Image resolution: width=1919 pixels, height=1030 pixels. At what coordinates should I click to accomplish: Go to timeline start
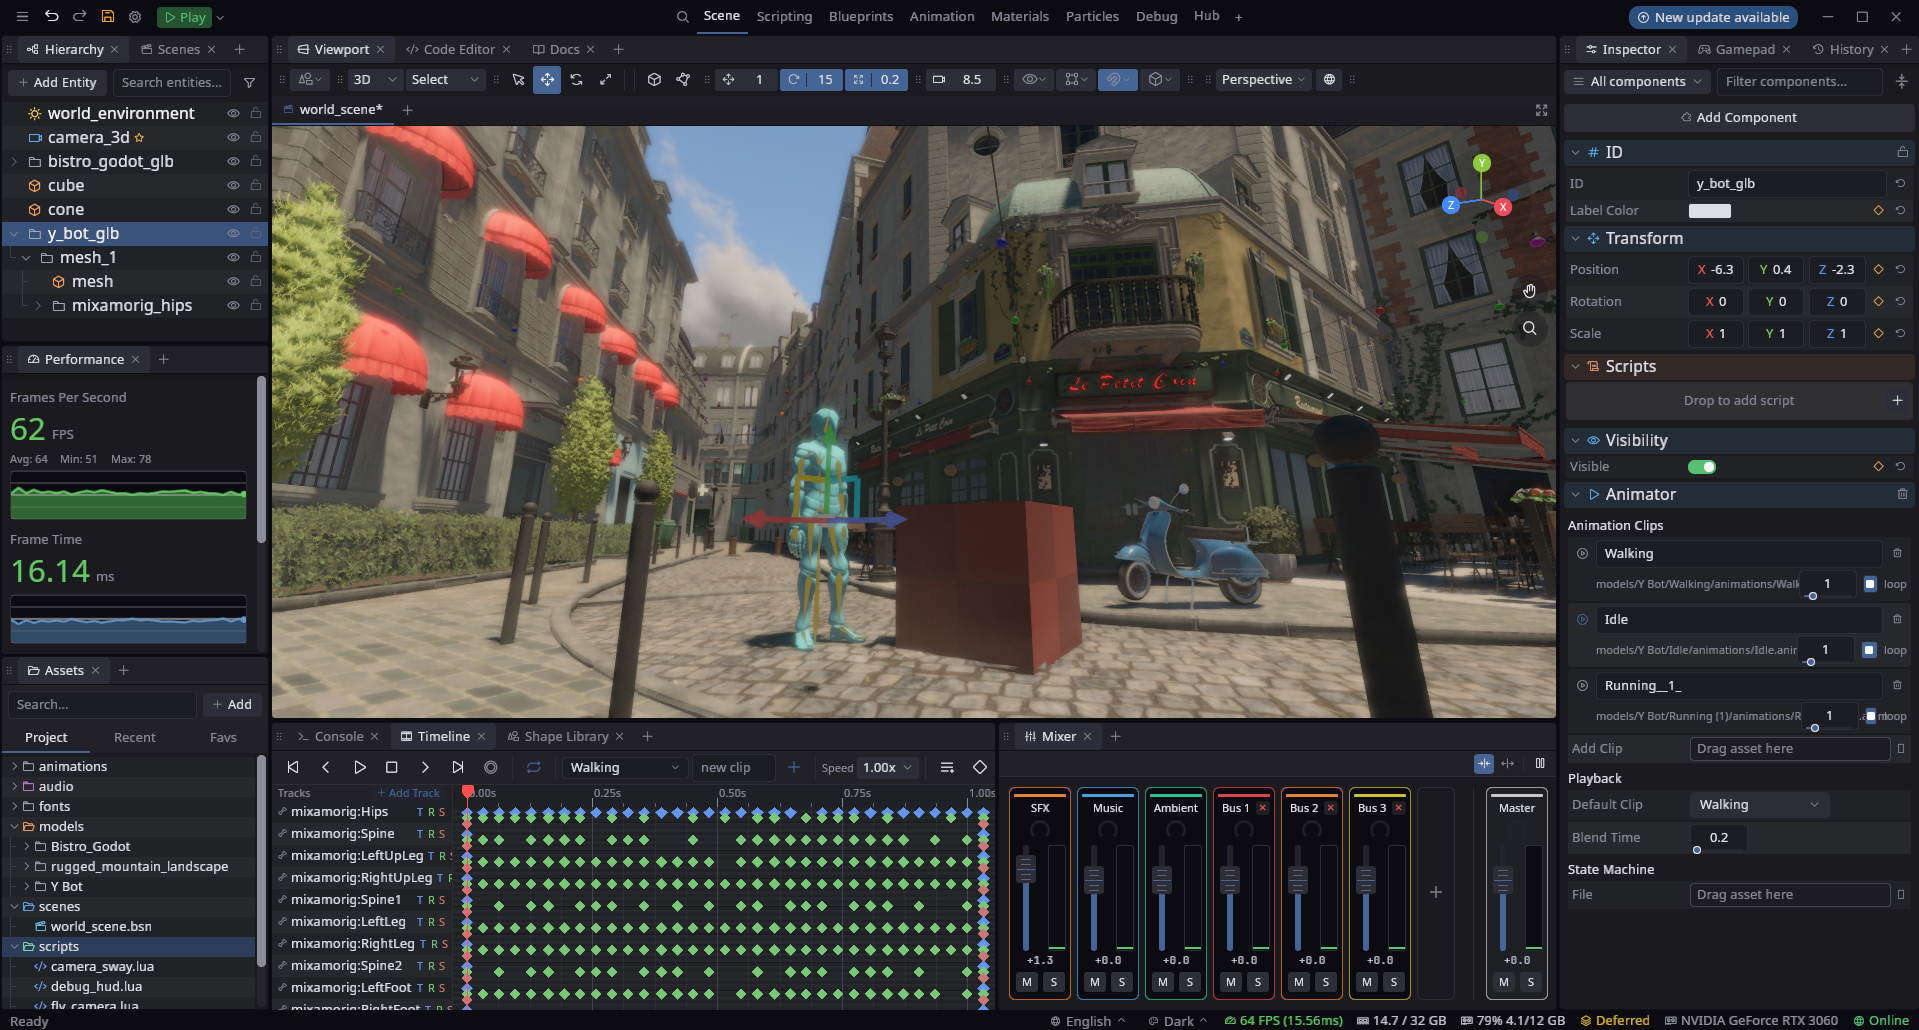293,768
